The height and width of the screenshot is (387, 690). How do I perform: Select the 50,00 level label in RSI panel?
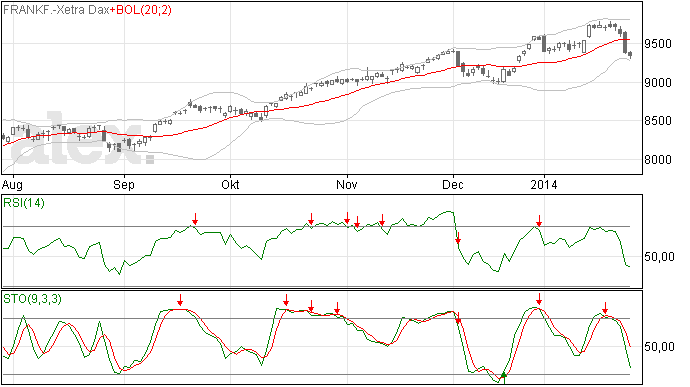[659, 257]
